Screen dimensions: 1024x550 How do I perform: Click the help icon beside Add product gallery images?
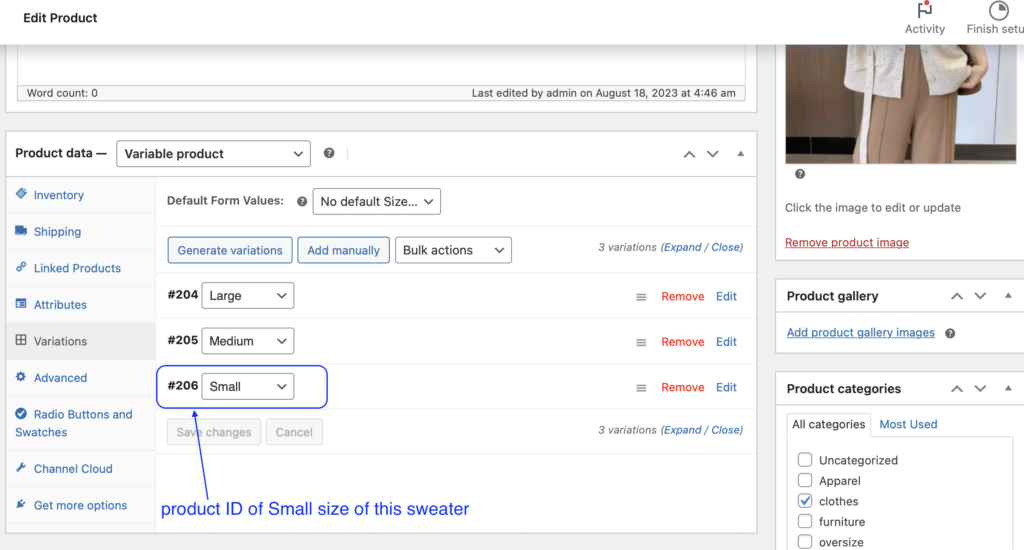pos(950,333)
